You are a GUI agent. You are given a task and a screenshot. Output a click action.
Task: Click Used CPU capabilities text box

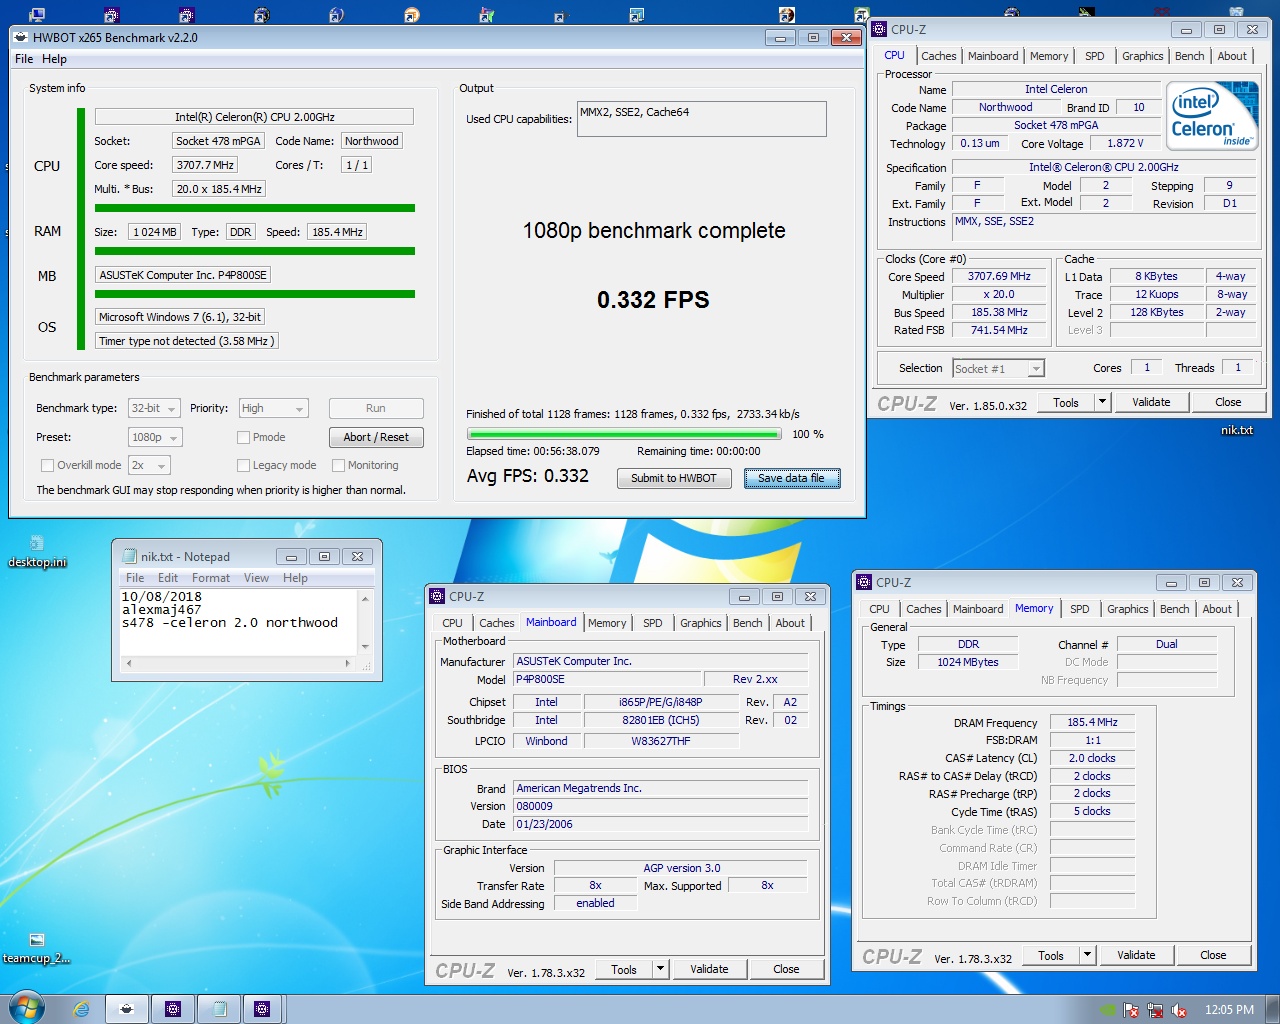click(x=701, y=118)
